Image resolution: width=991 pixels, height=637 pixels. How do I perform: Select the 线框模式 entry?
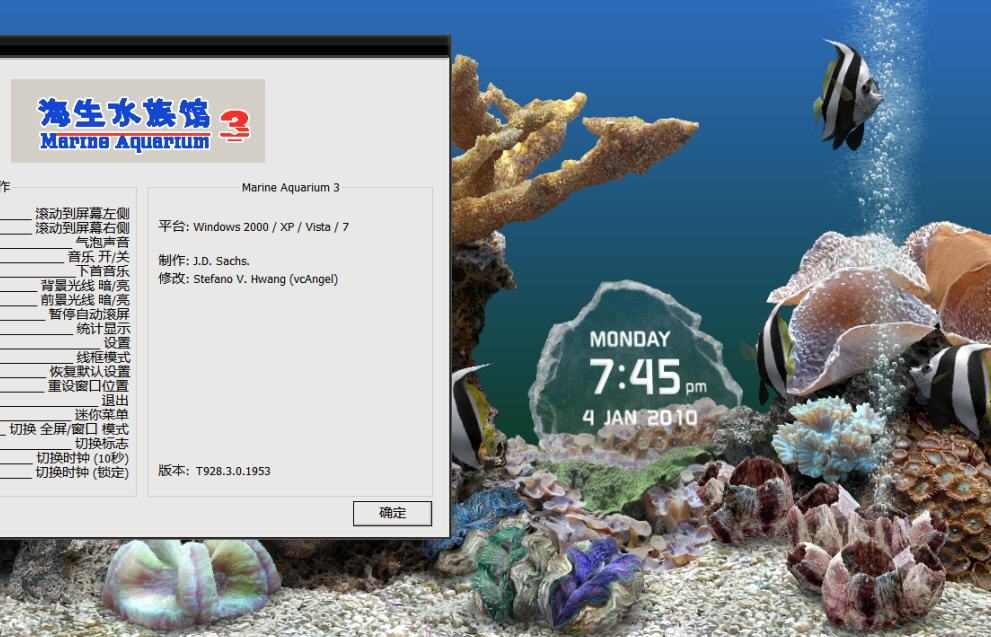(103, 358)
